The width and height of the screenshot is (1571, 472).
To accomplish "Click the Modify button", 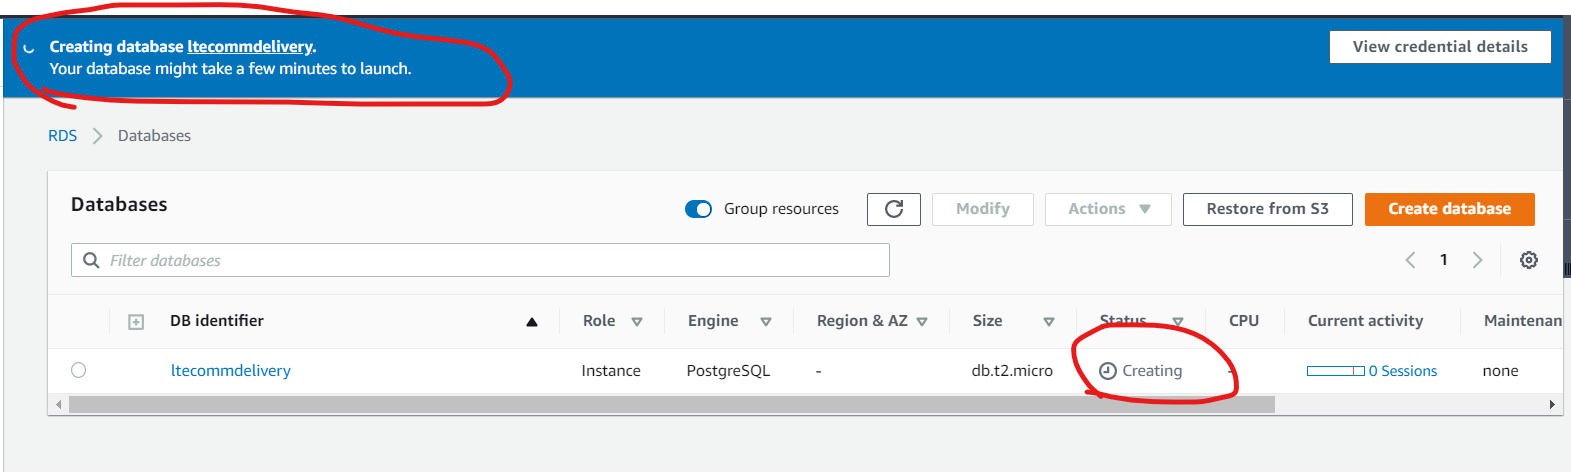I will (982, 209).
